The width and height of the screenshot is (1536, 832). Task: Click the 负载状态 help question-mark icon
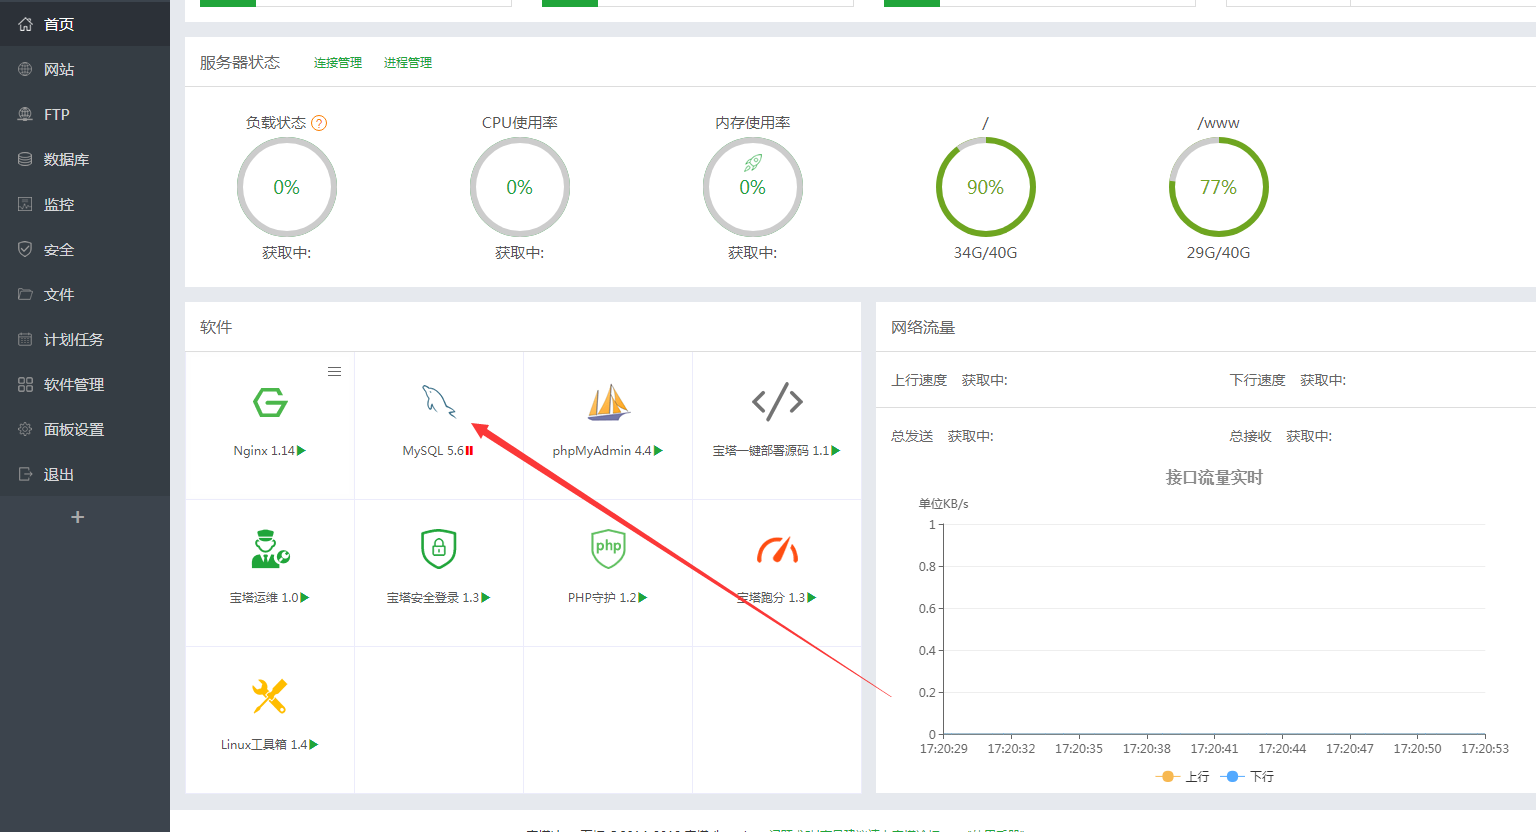[319, 123]
